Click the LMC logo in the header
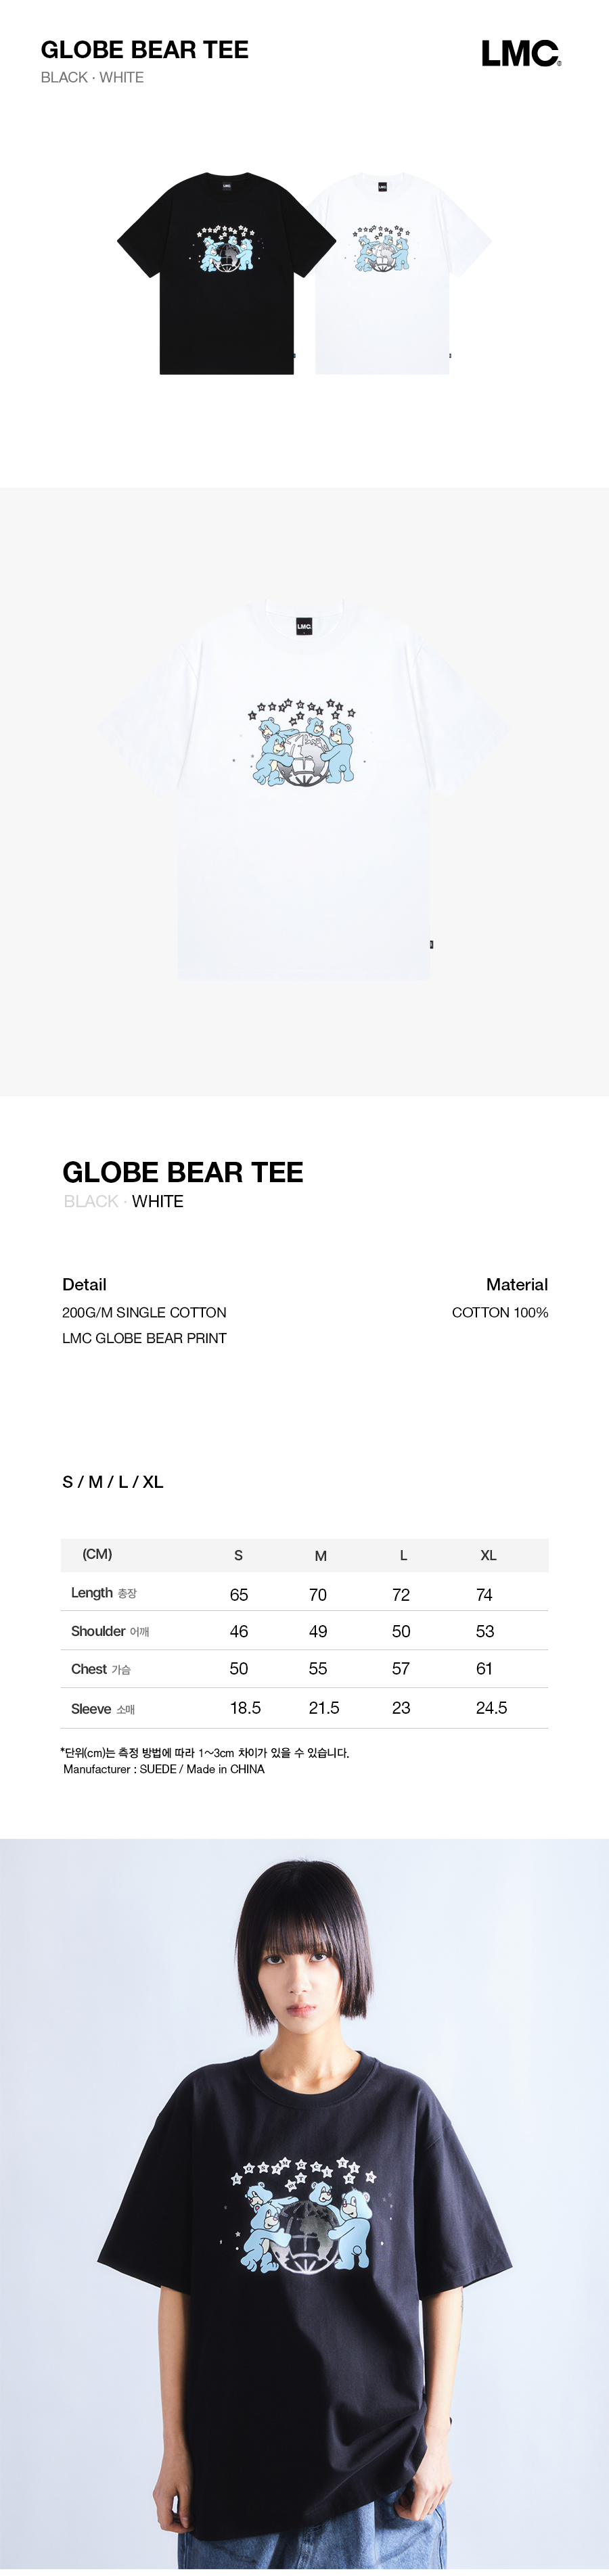This screenshot has height=2576, width=609. pyautogui.click(x=521, y=54)
